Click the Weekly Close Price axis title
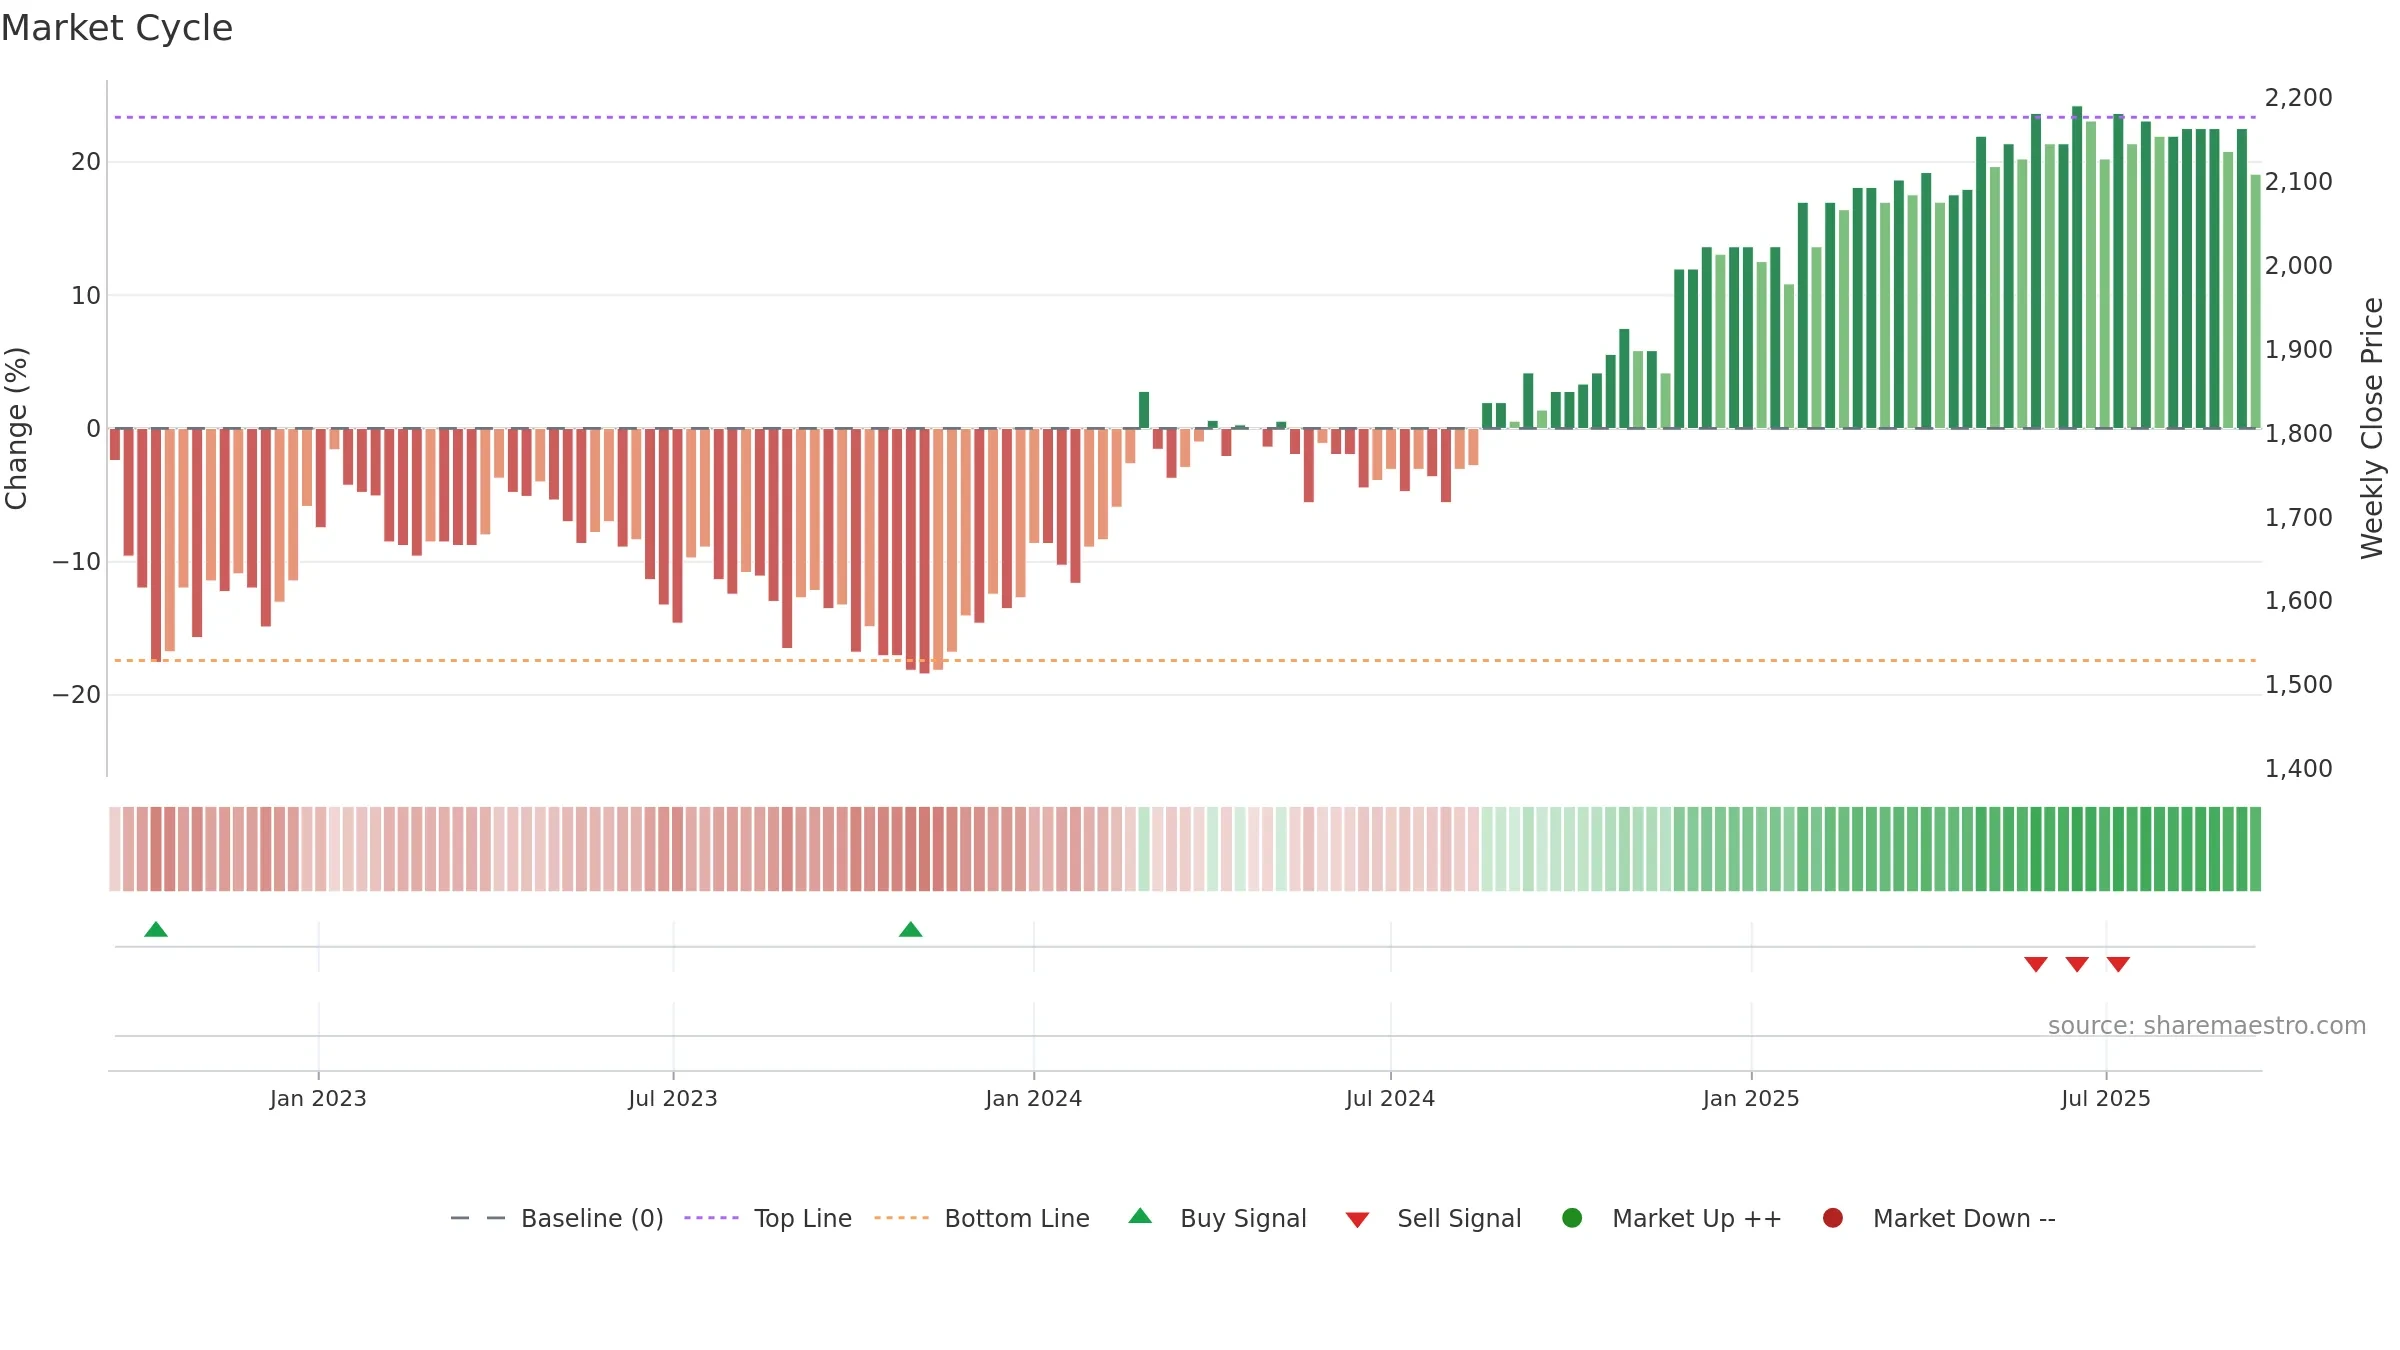Image resolution: width=2400 pixels, height=1350 pixels. 2372,428
